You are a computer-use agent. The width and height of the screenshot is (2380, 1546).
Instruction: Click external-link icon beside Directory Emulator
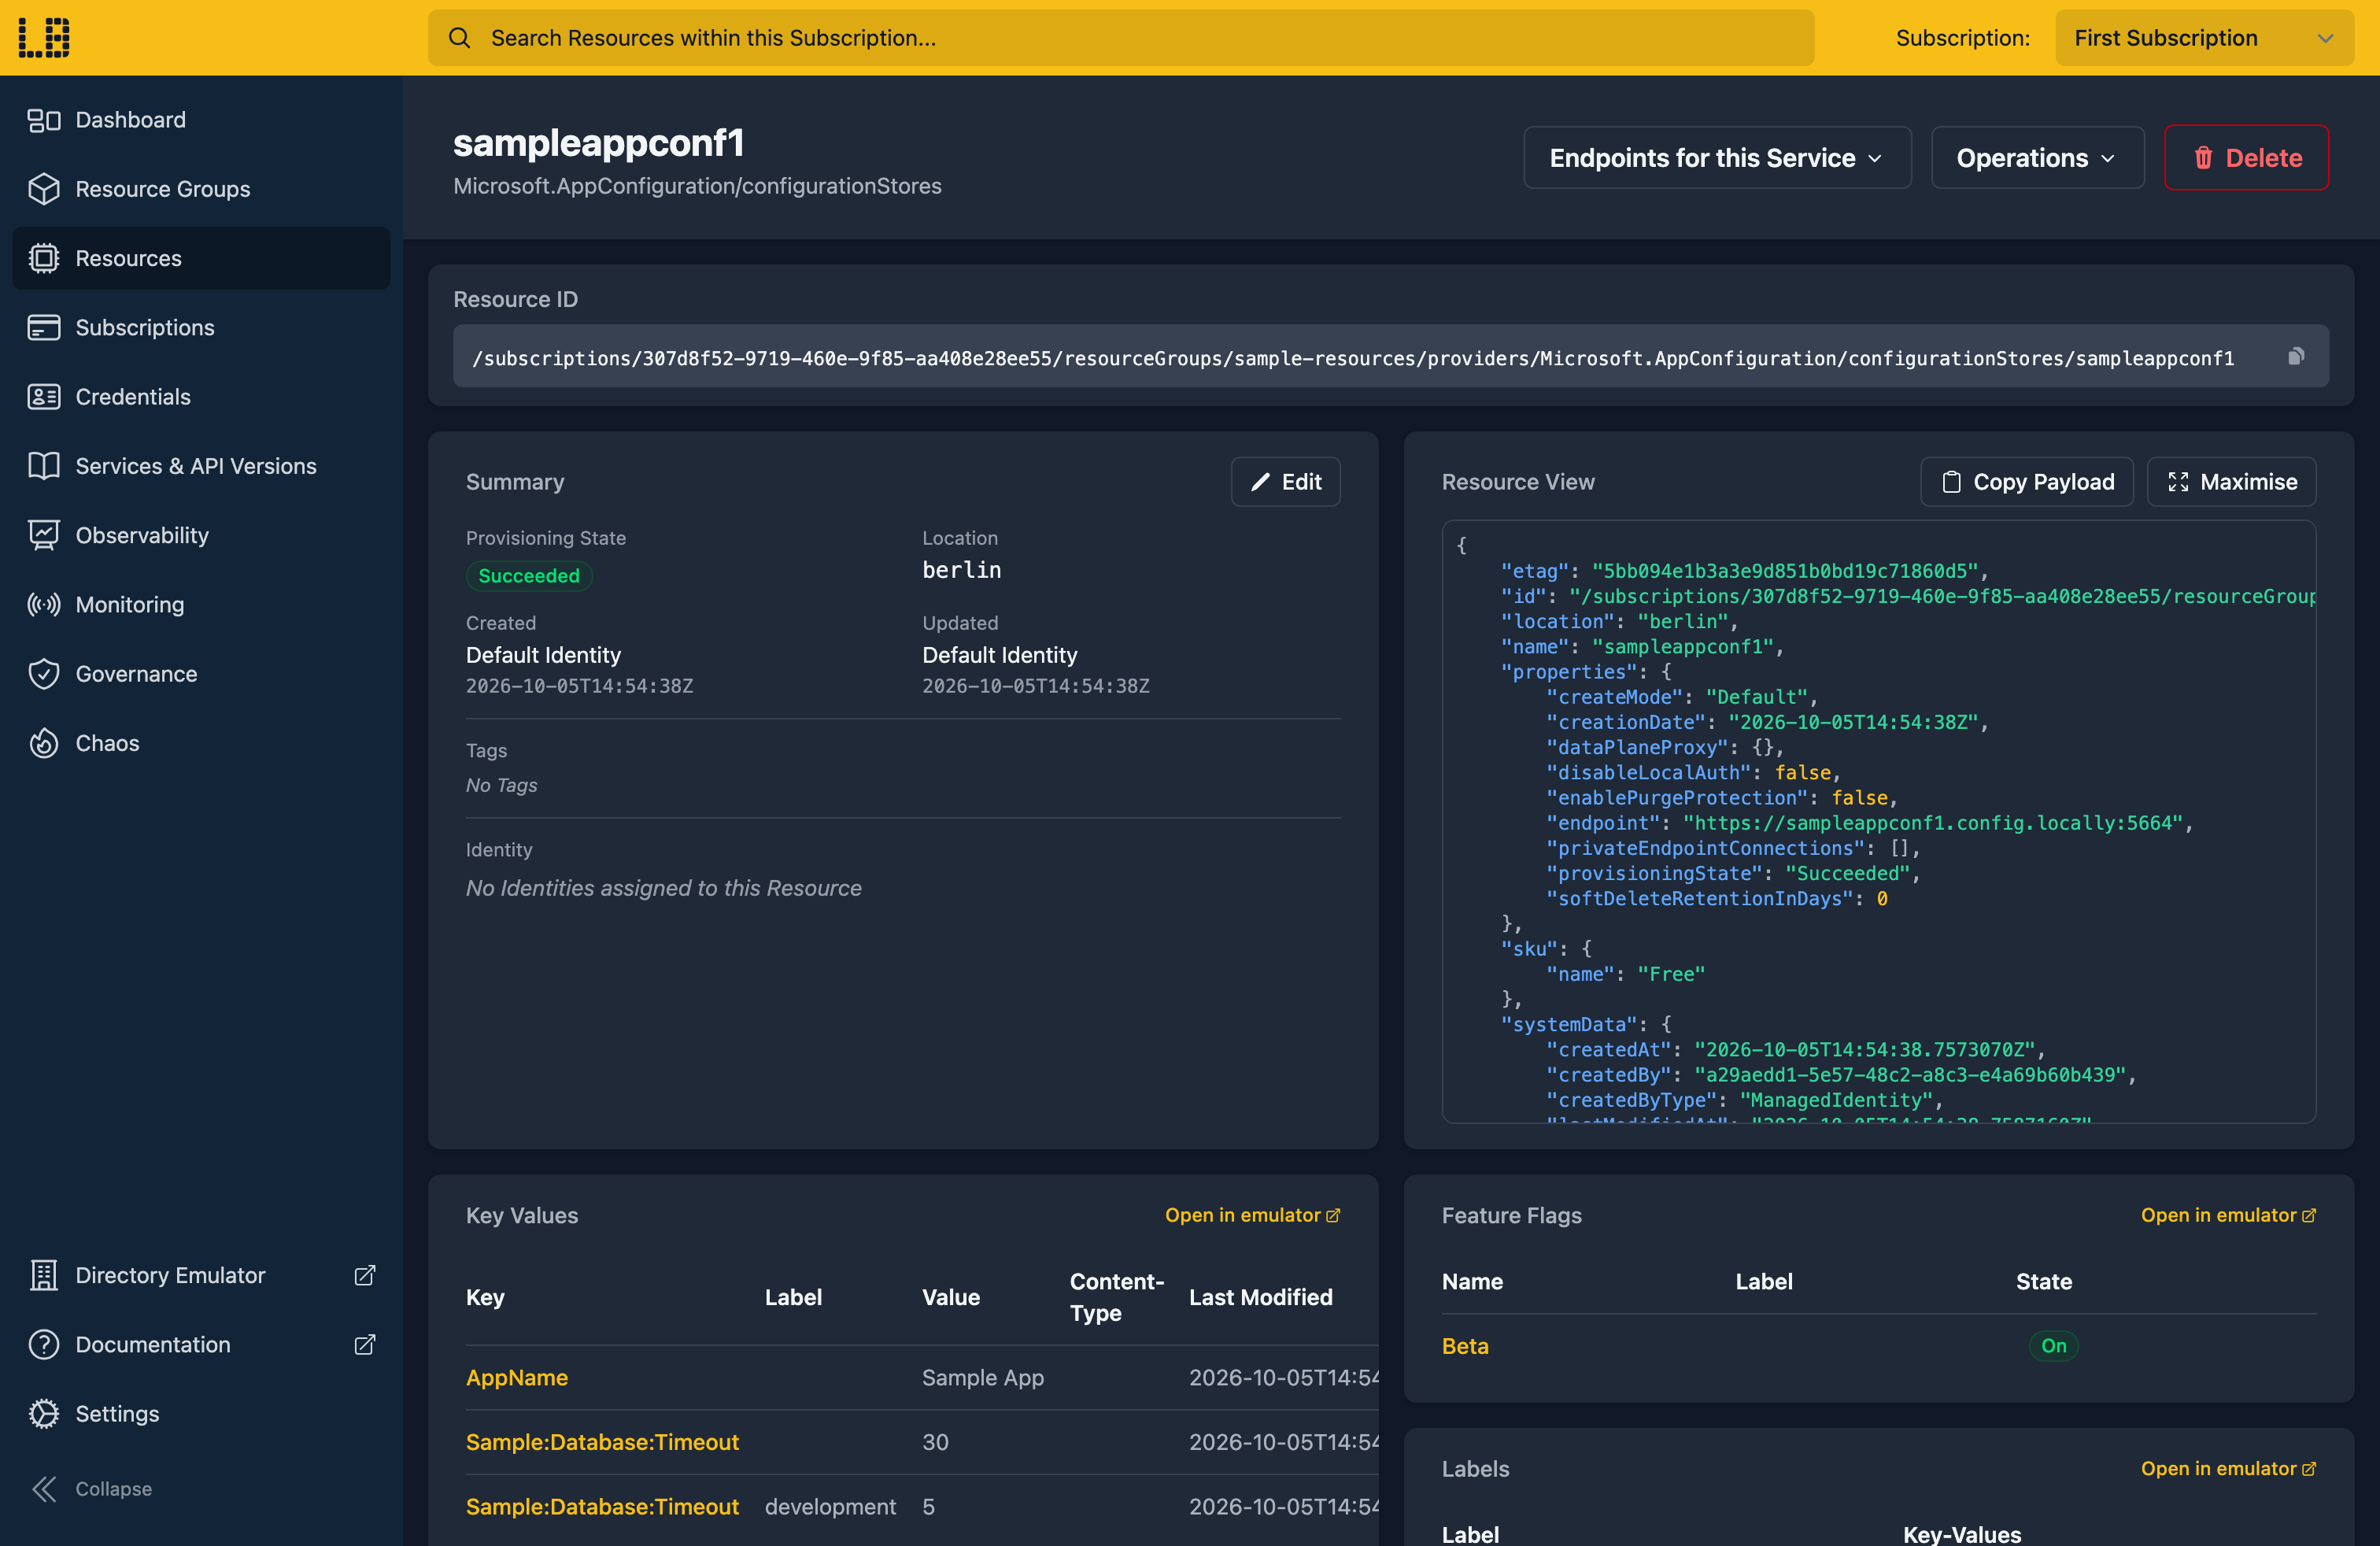click(365, 1275)
